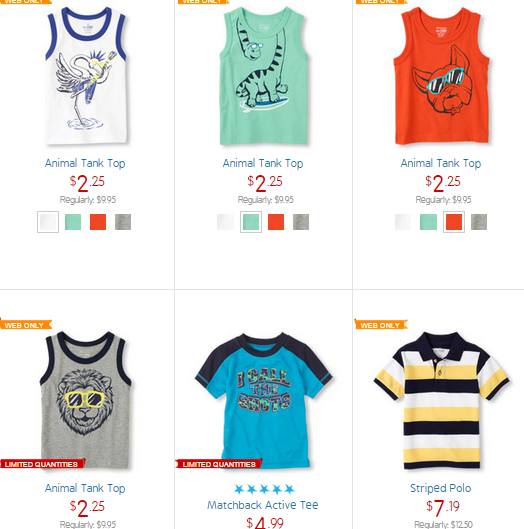
Task: Click LIMITED QUANTITIES badge on lion tank top
Action: tap(42, 464)
